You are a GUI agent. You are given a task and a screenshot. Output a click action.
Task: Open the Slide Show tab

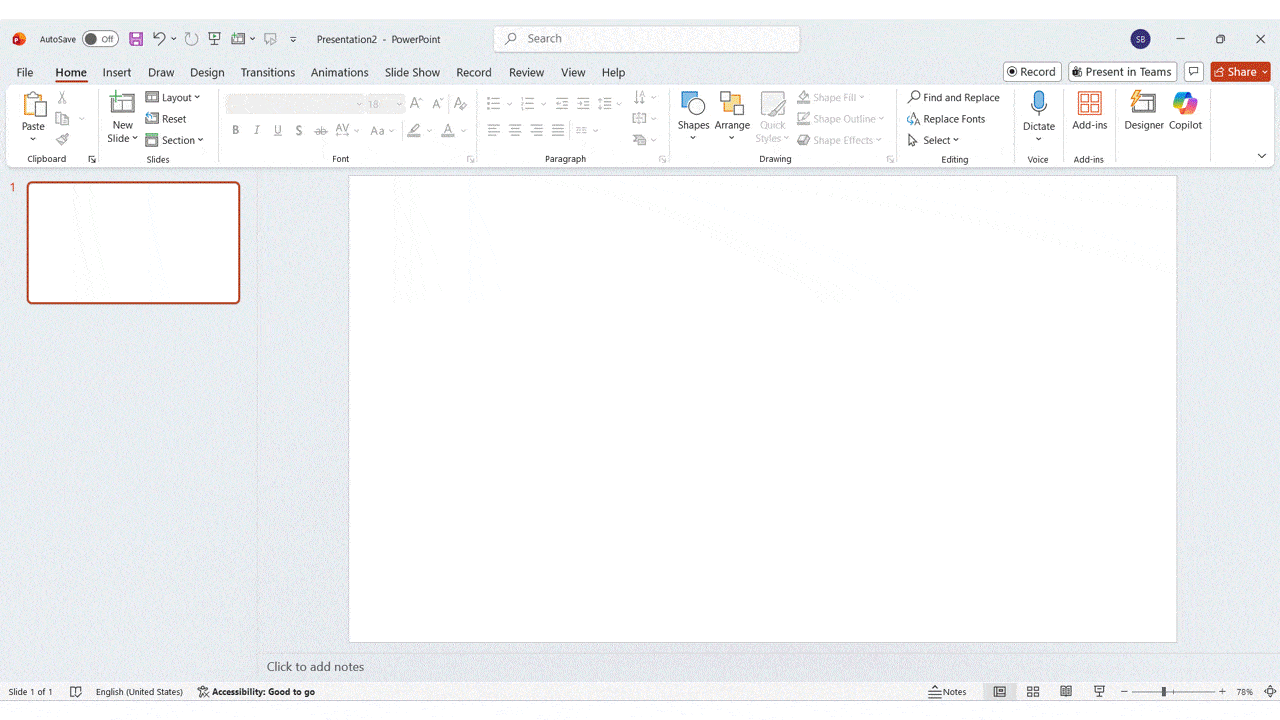[412, 72]
